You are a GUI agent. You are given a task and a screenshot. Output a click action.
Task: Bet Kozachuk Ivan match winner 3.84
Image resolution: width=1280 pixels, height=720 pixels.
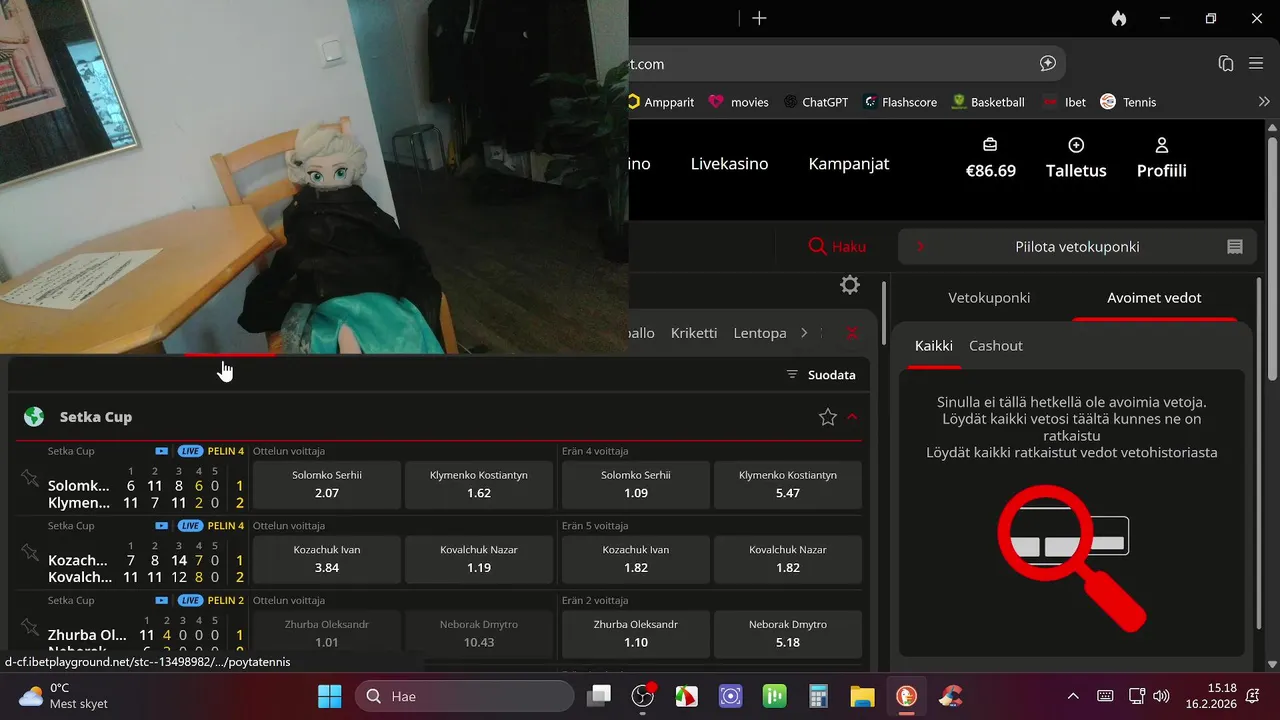[327, 559]
